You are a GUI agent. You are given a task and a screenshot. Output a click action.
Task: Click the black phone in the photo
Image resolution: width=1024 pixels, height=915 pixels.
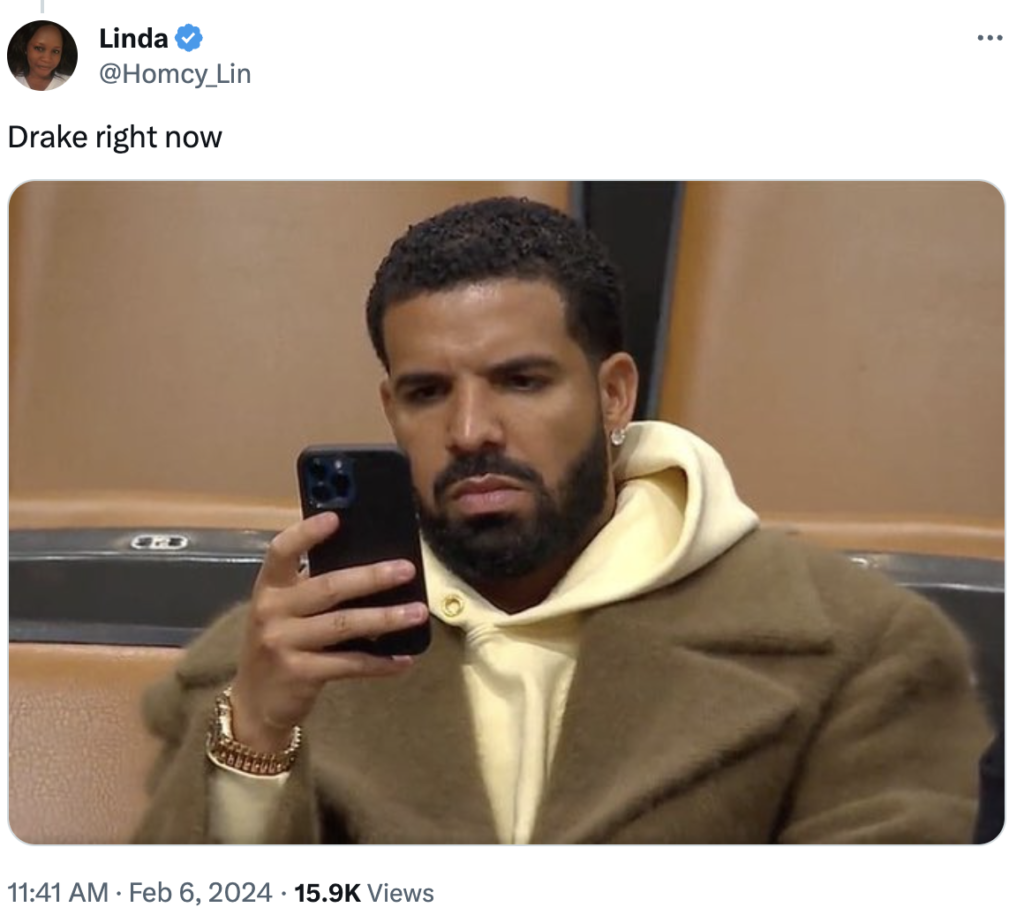pos(364,549)
